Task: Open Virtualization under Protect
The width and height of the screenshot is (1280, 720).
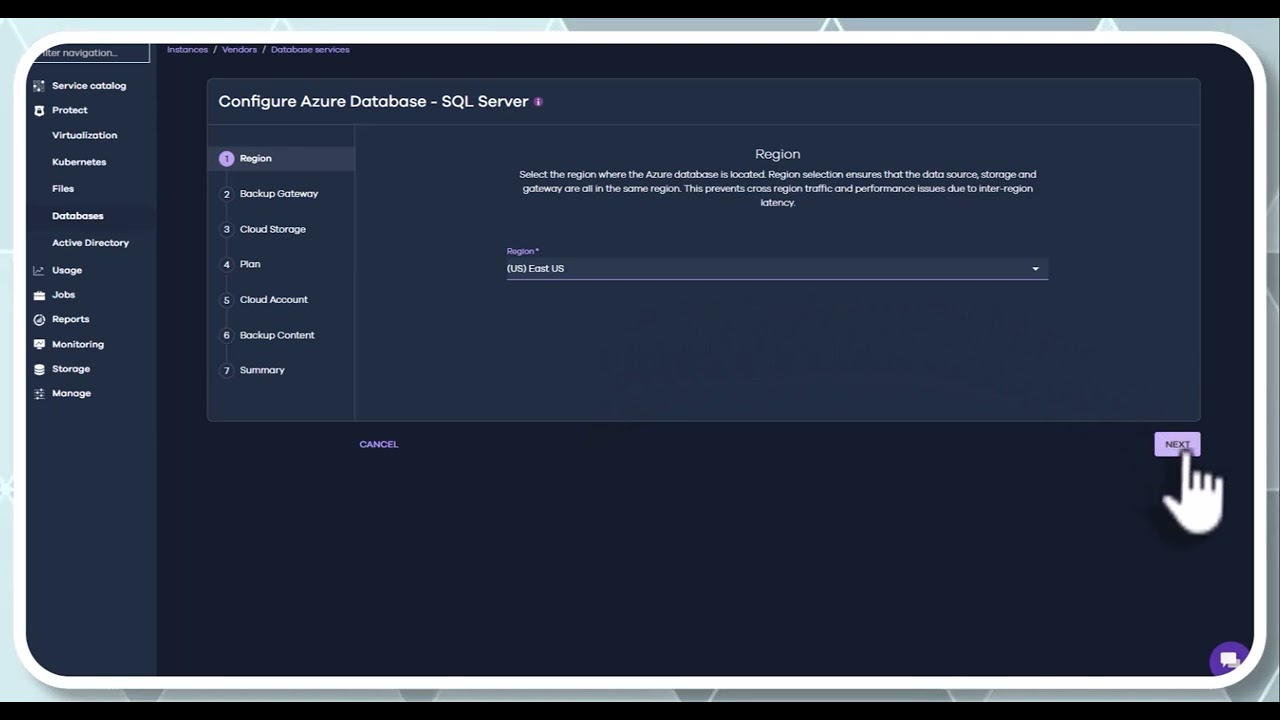Action: click(x=85, y=135)
